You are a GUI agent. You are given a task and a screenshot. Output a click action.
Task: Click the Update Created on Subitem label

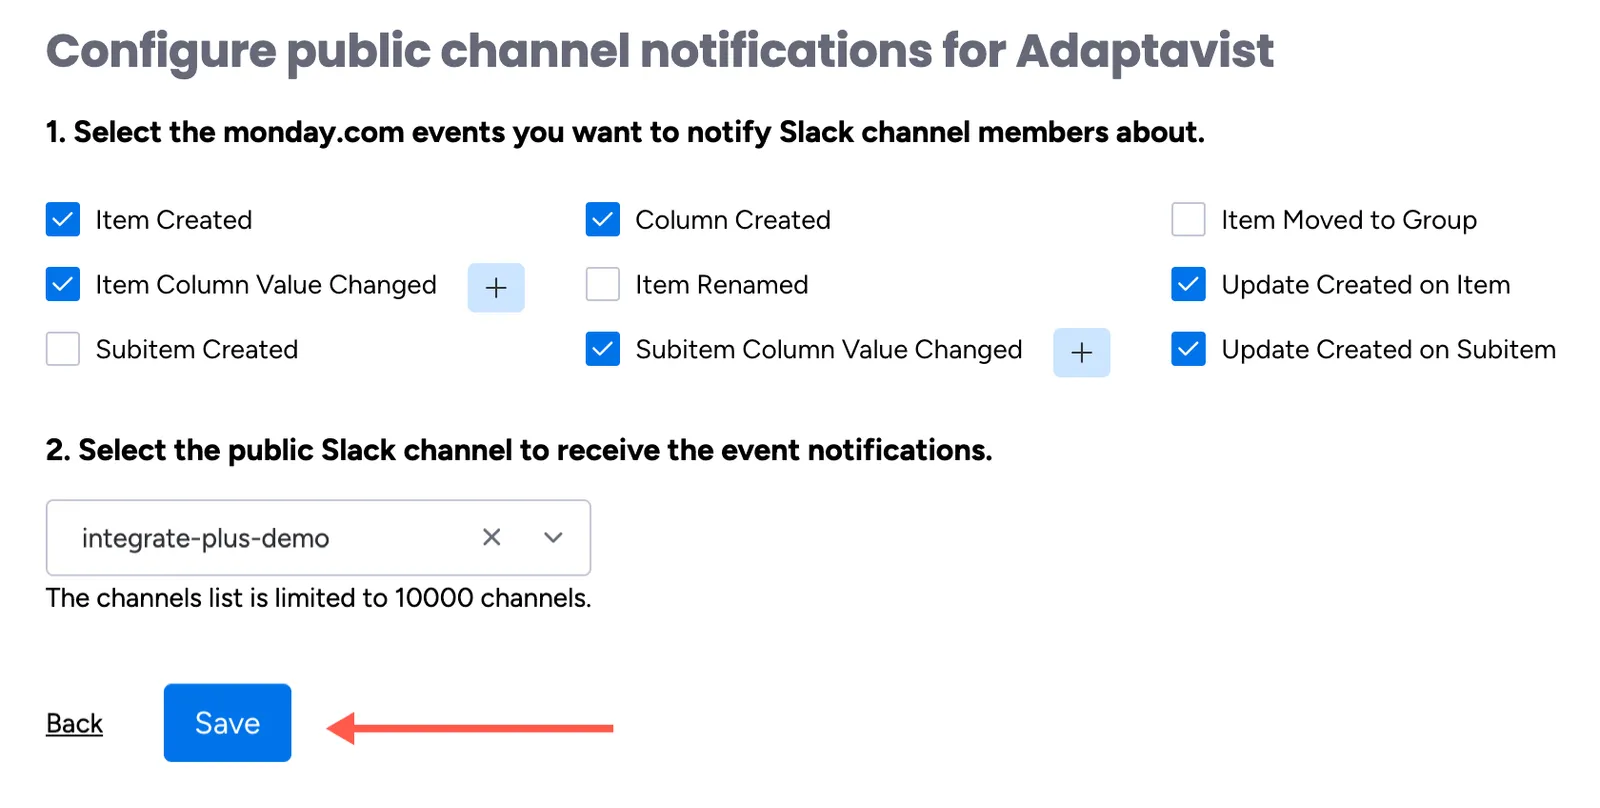tap(1389, 349)
